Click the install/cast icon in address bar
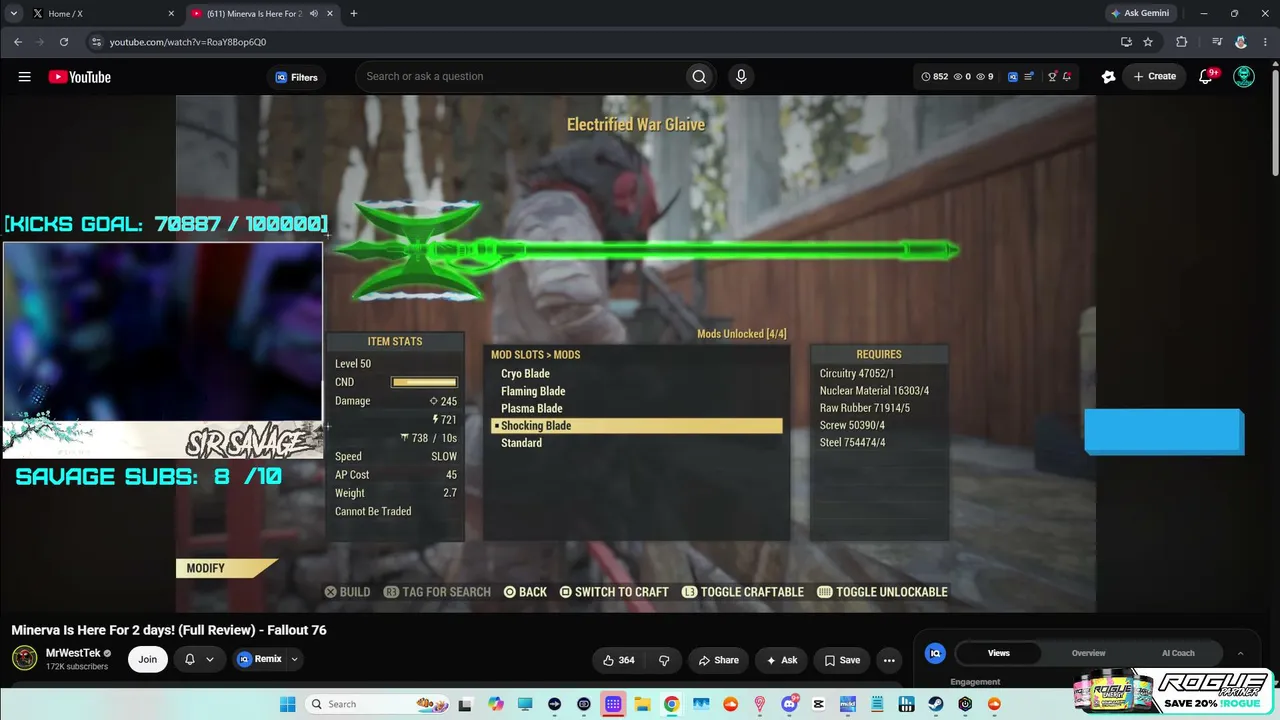This screenshot has height=720, width=1280. 1126,42
